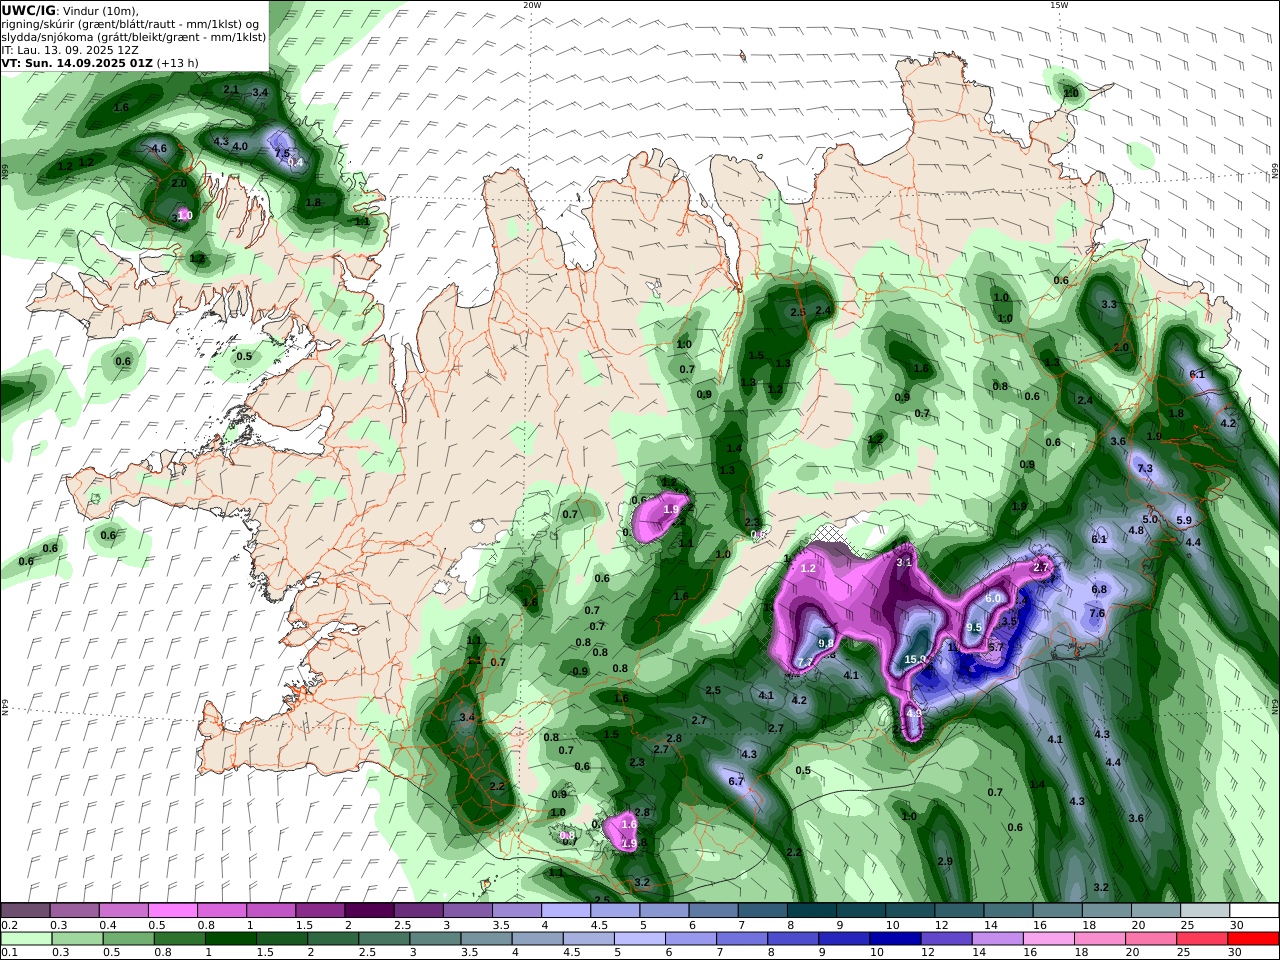Click the '7.6' value in the southeast

(x=1097, y=614)
